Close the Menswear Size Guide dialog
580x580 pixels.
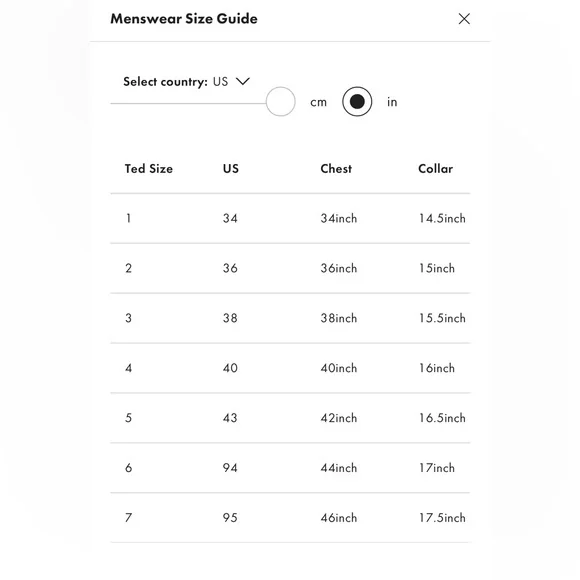pos(464,18)
